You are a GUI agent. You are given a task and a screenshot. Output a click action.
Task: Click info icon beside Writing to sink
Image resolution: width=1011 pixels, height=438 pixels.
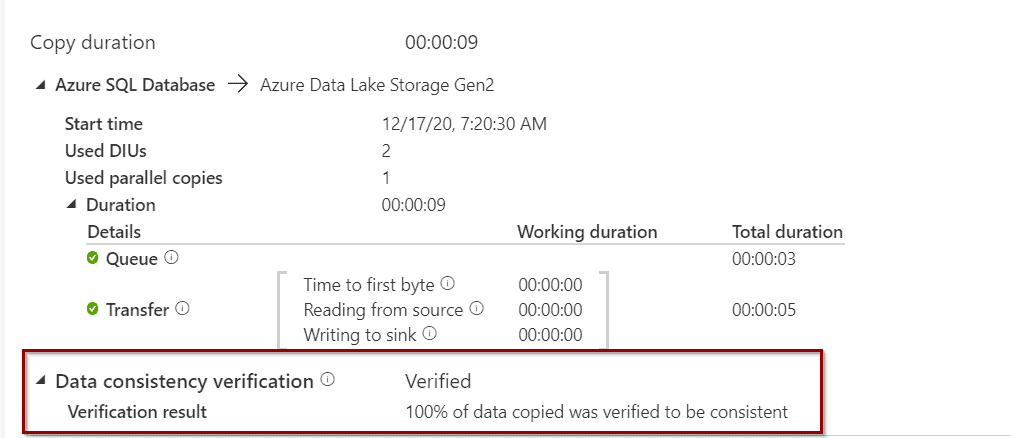pyautogui.click(x=430, y=333)
